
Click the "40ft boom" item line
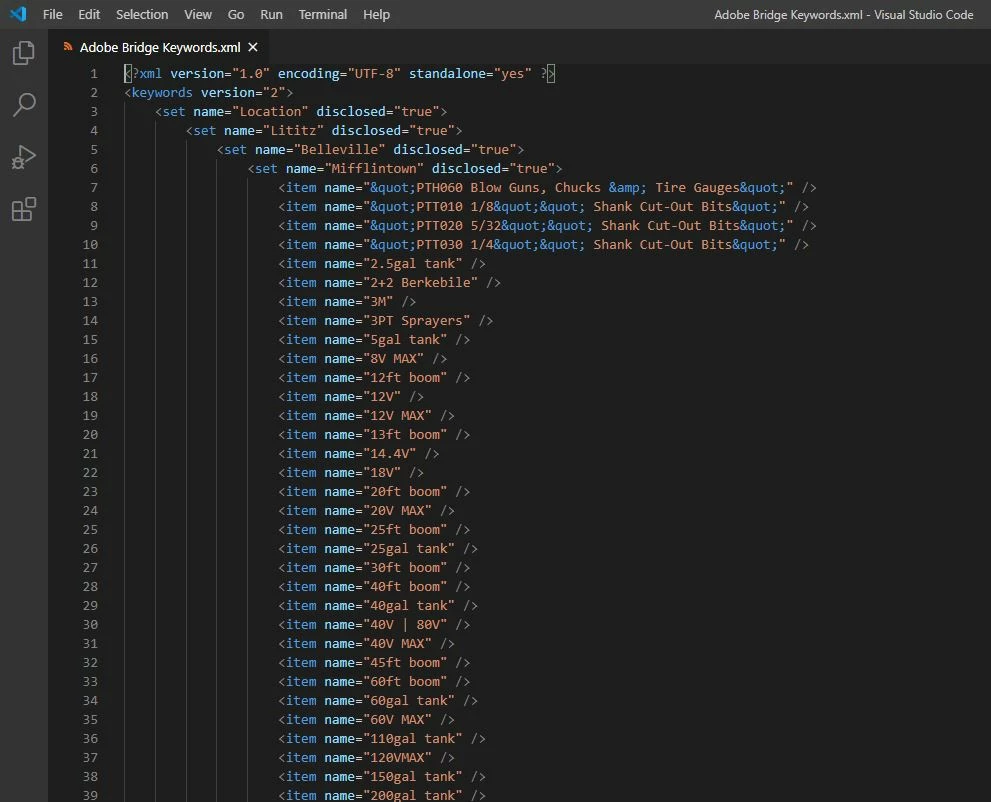click(374, 586)
